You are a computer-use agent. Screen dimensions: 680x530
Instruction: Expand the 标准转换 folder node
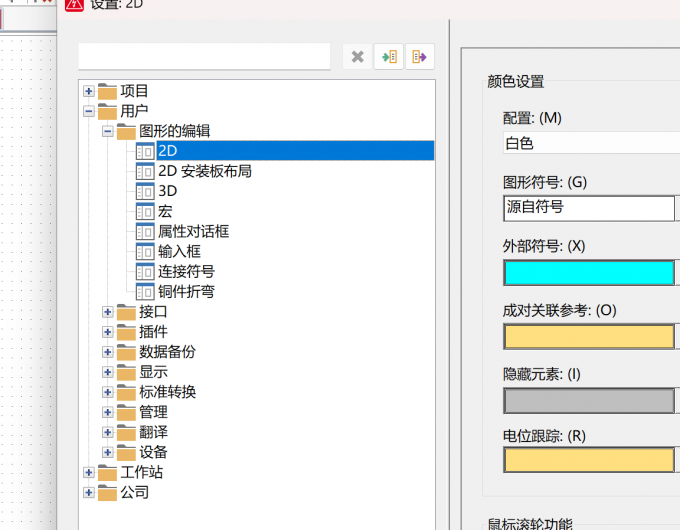click(x=108, y=392)
